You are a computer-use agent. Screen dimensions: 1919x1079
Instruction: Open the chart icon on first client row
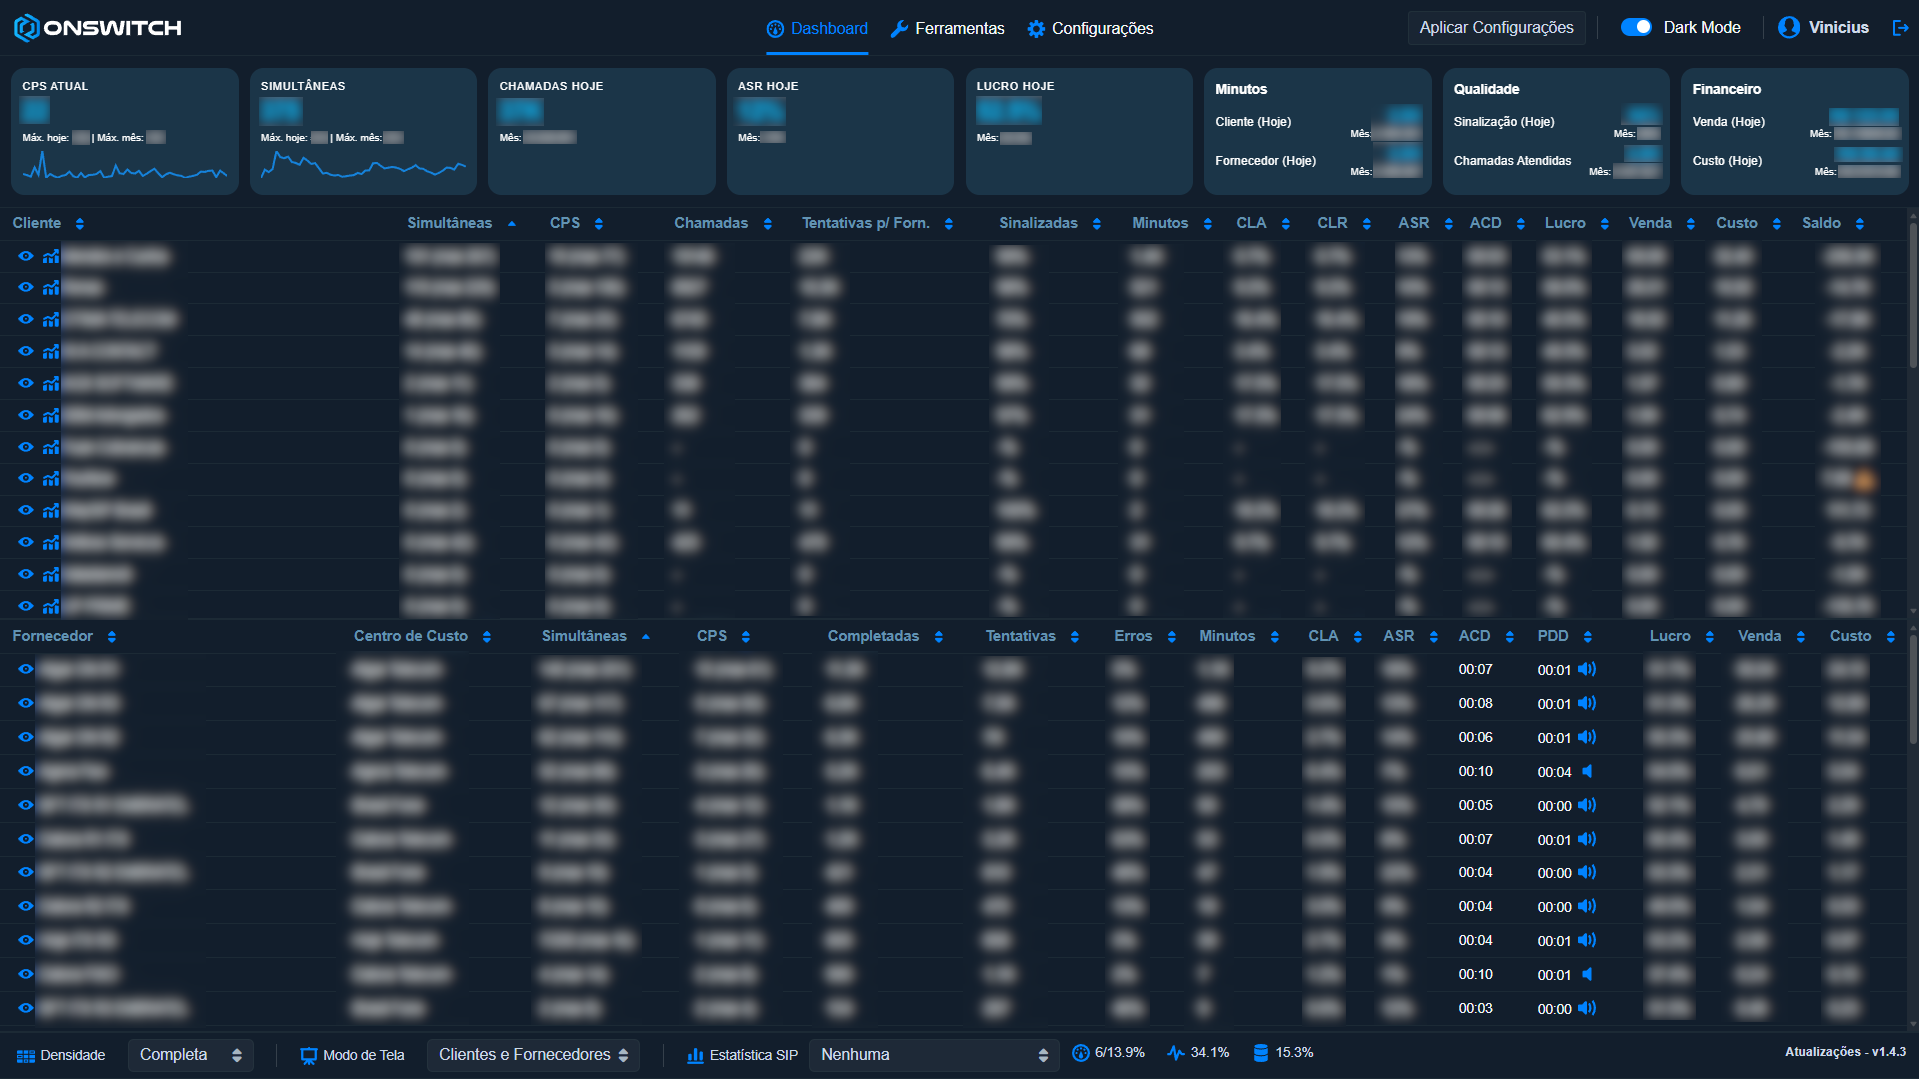click(x=51, y=256)
